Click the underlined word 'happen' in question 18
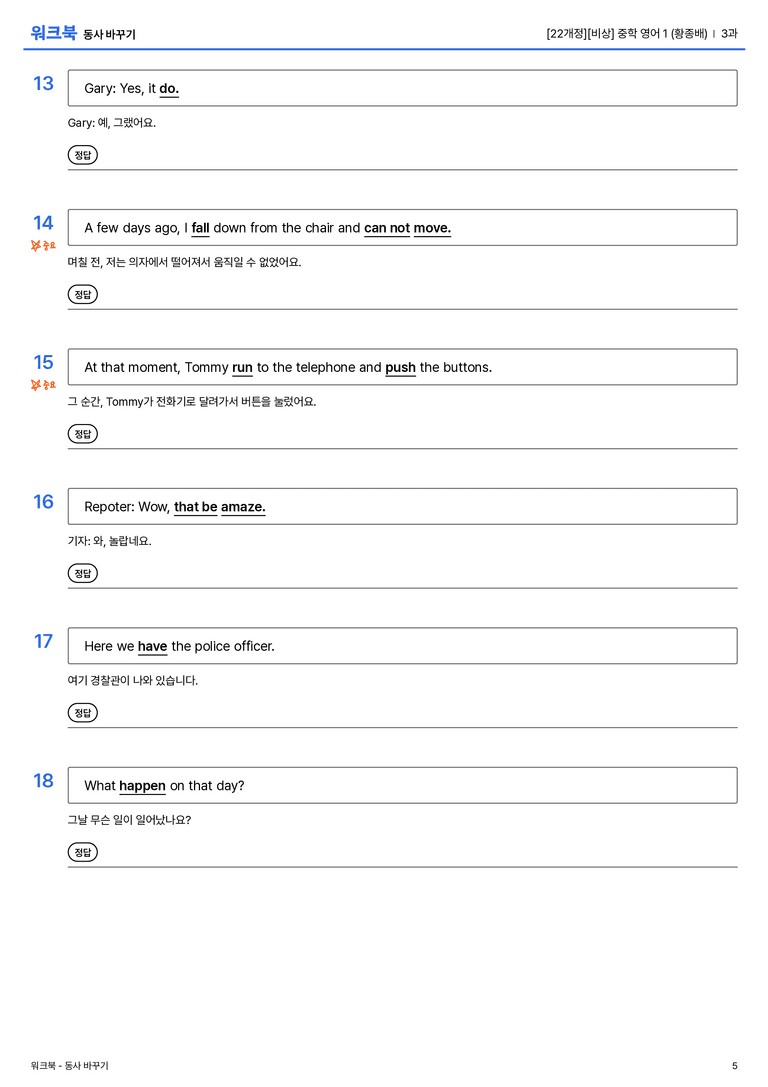The height and width of the screenshot is (1087, 768). (142, 786)
